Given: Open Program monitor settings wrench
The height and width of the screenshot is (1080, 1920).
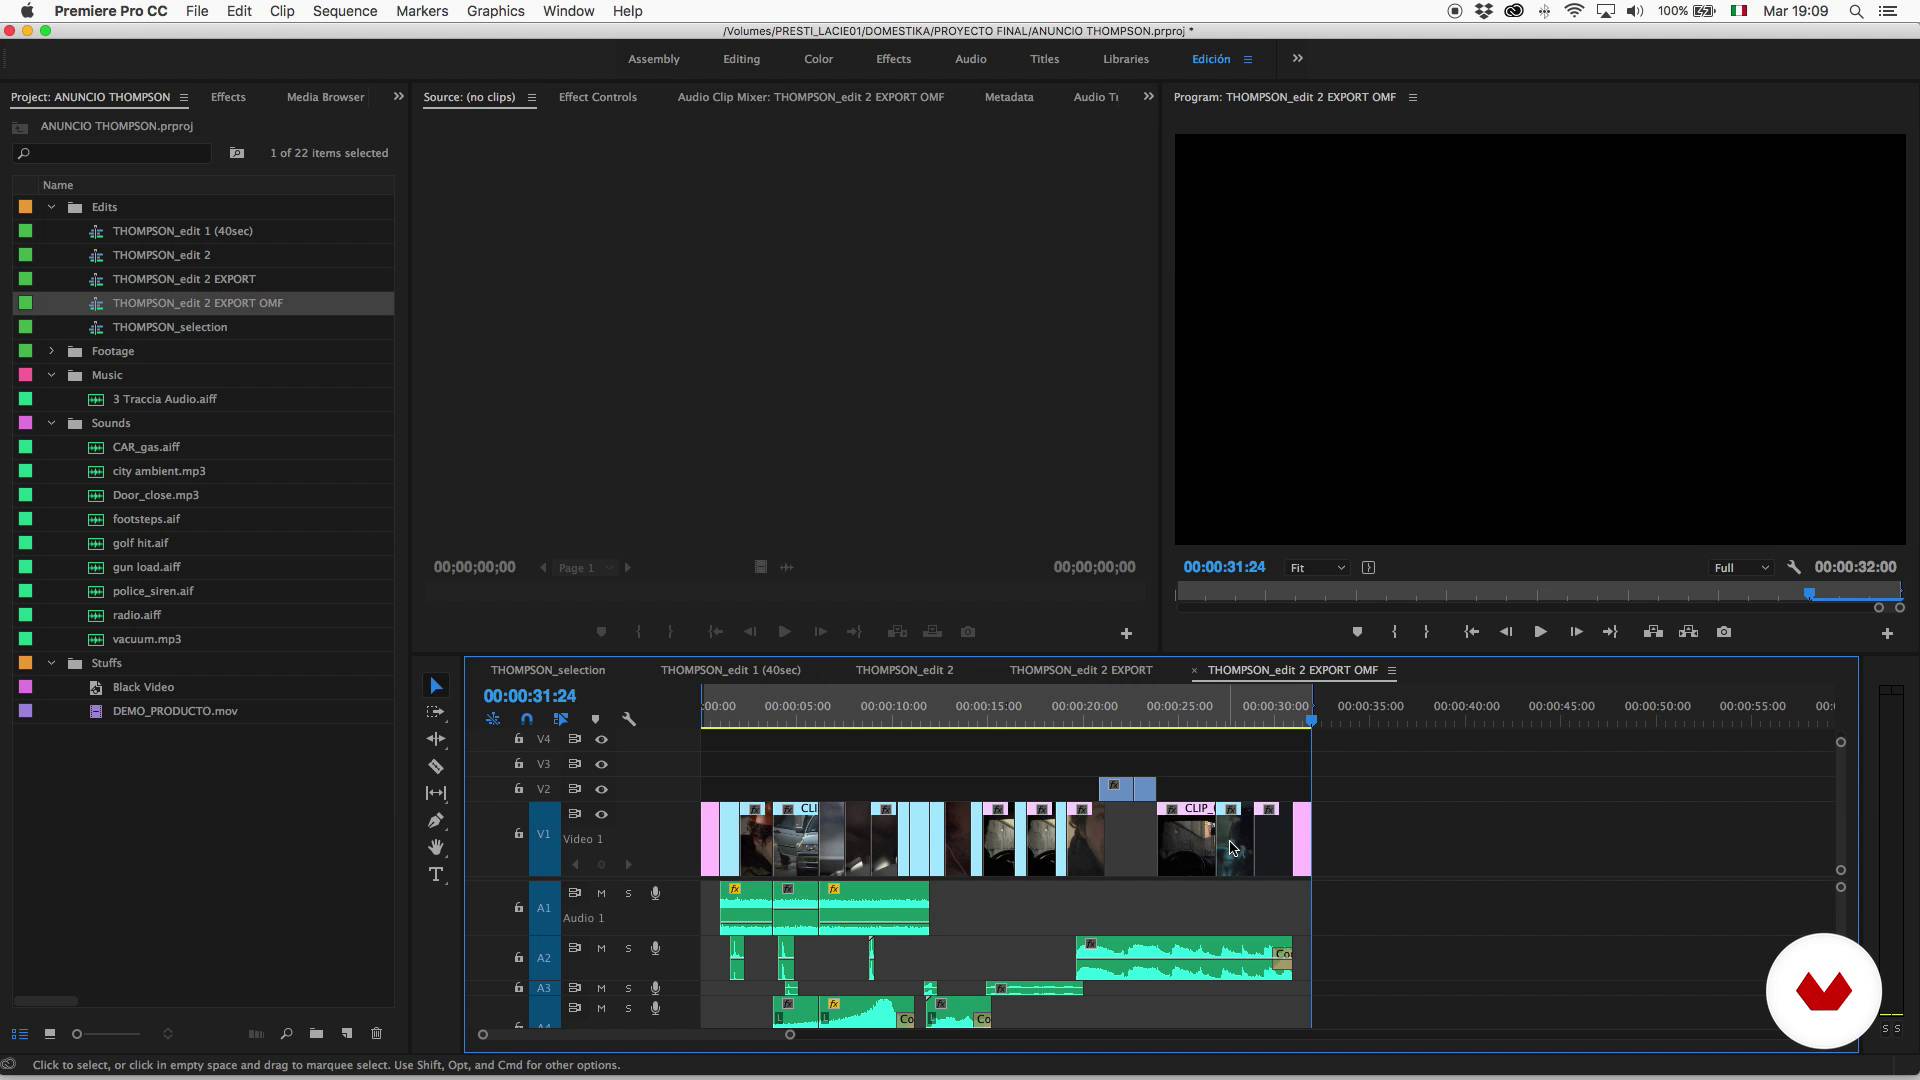Looking at the screenshot, I should pos(1794,567).
